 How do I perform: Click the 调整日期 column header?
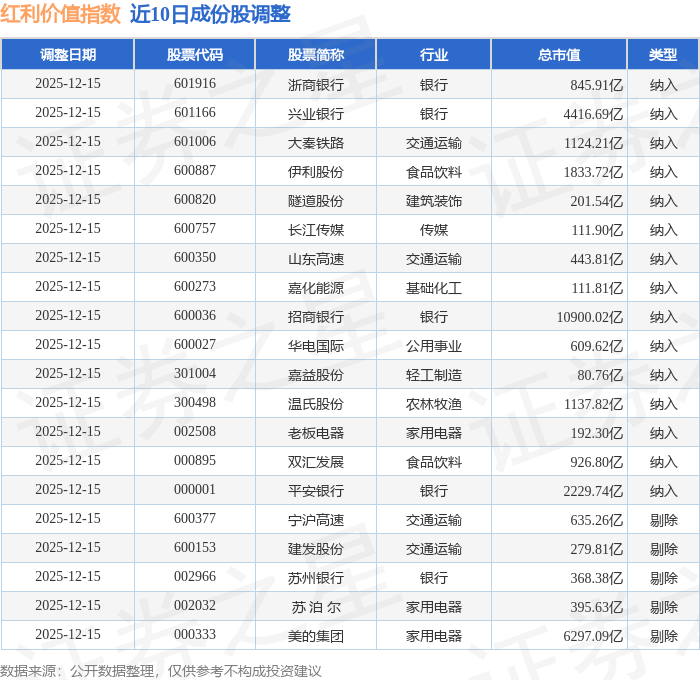tap(68, 54)
